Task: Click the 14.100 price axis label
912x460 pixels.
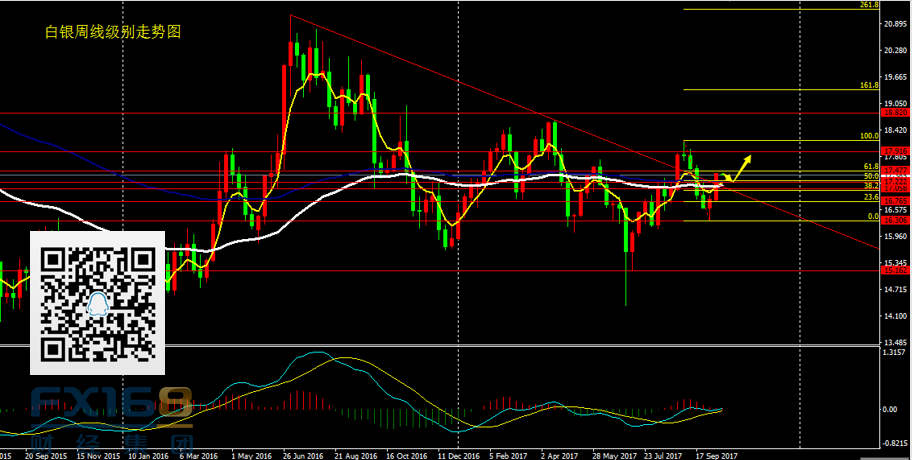Action: (895, 316)
